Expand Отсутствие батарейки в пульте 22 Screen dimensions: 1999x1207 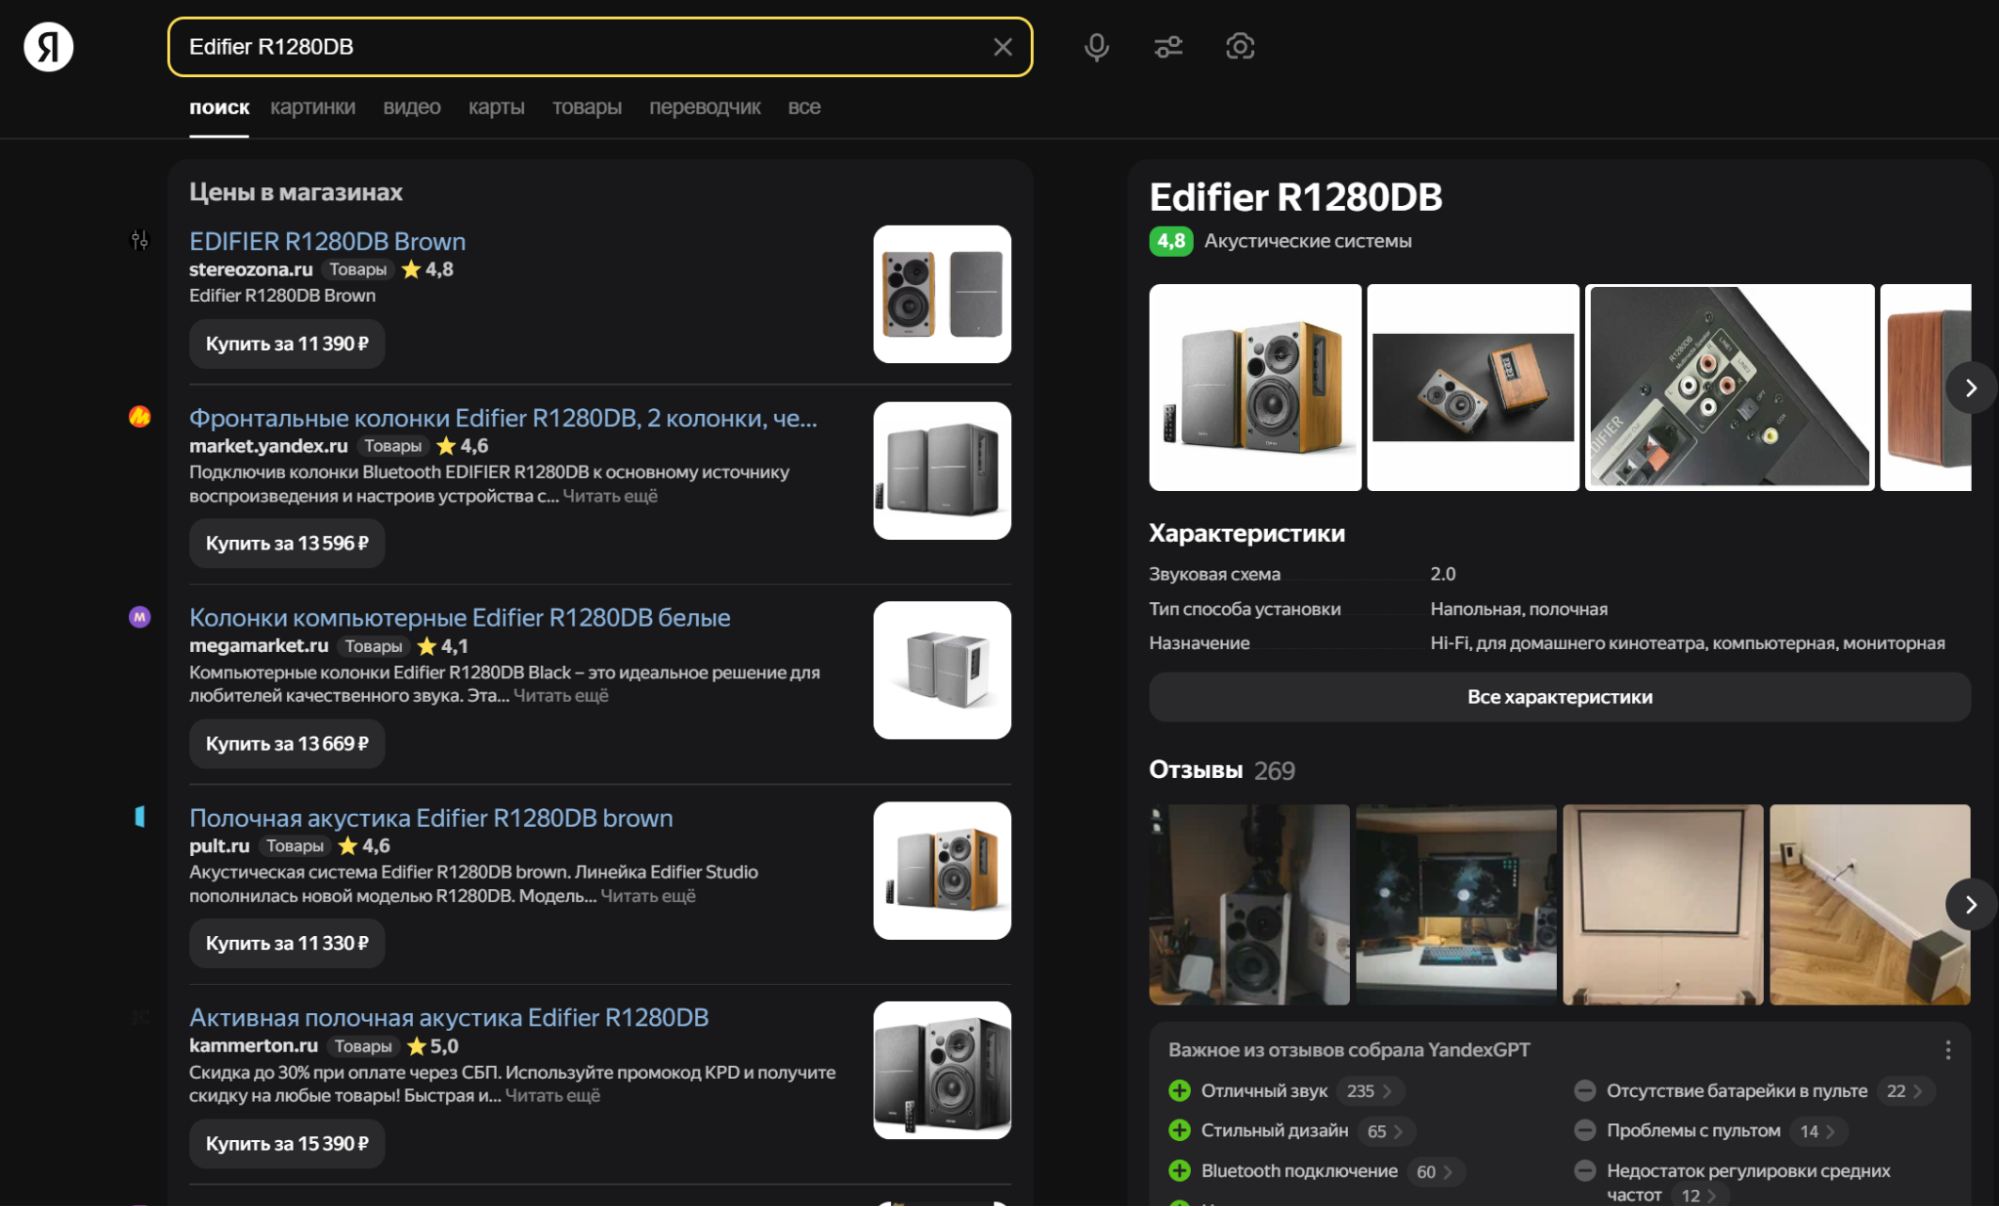pos(1904,1091)
